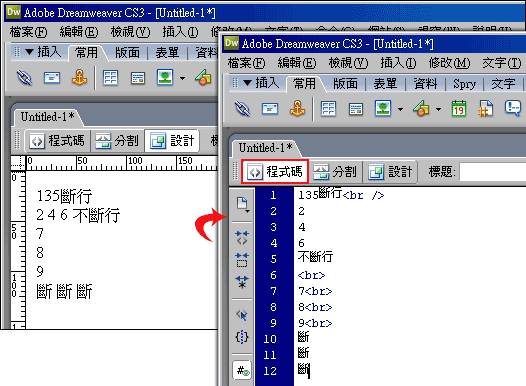Click the Hyperlink icon in front window
The width and height of the screenshot is (526, 386).
click(x=242, y=109)
